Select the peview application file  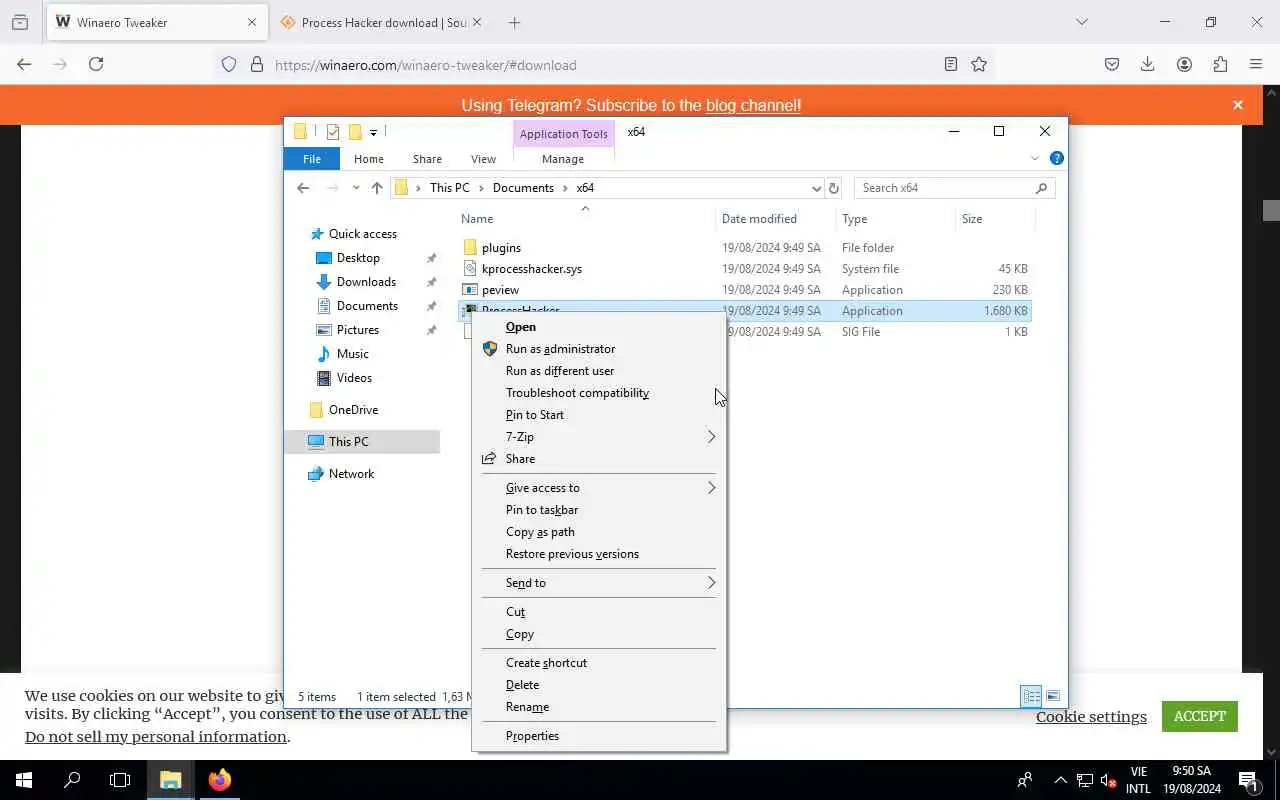pyautogui.click(x=500, y=290)
